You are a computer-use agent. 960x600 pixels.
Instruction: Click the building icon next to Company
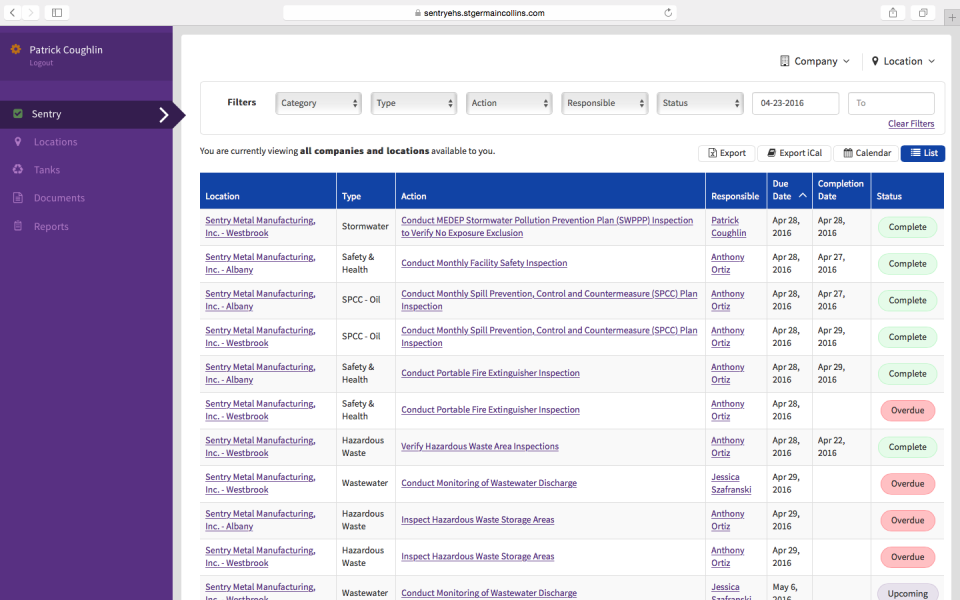(x=784, y=61)
